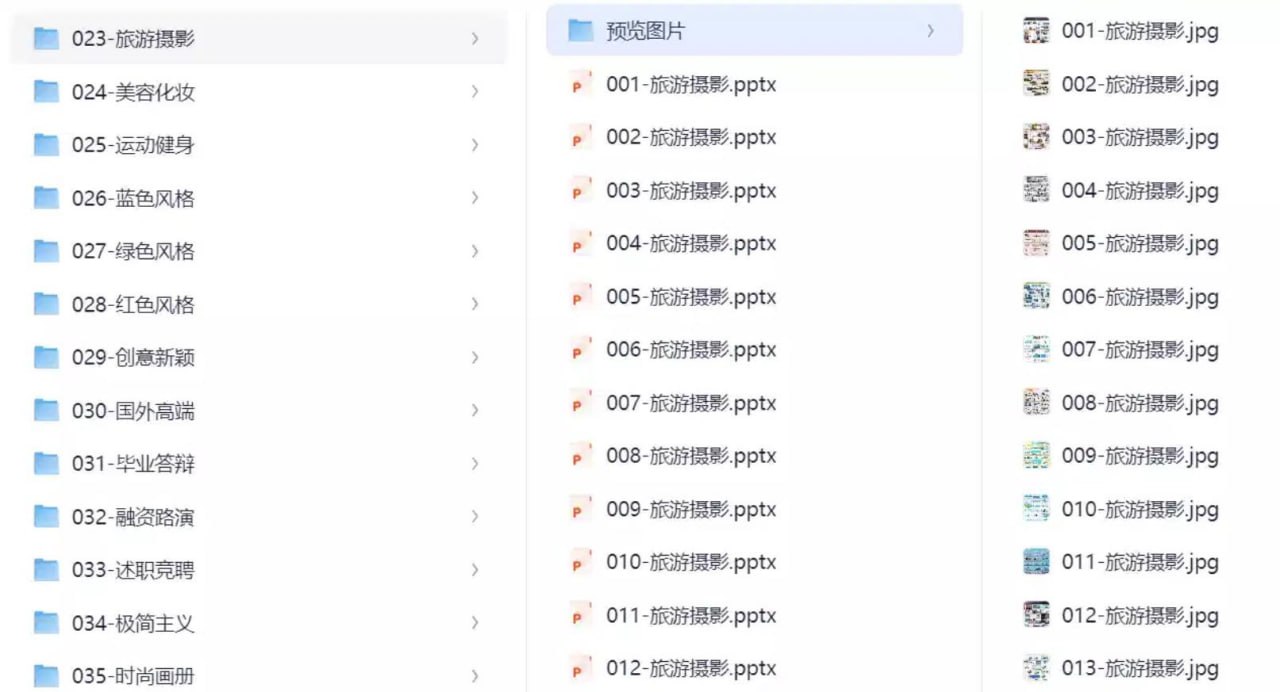Click the folder icon for 024-美容化妆

coord(46,92)
